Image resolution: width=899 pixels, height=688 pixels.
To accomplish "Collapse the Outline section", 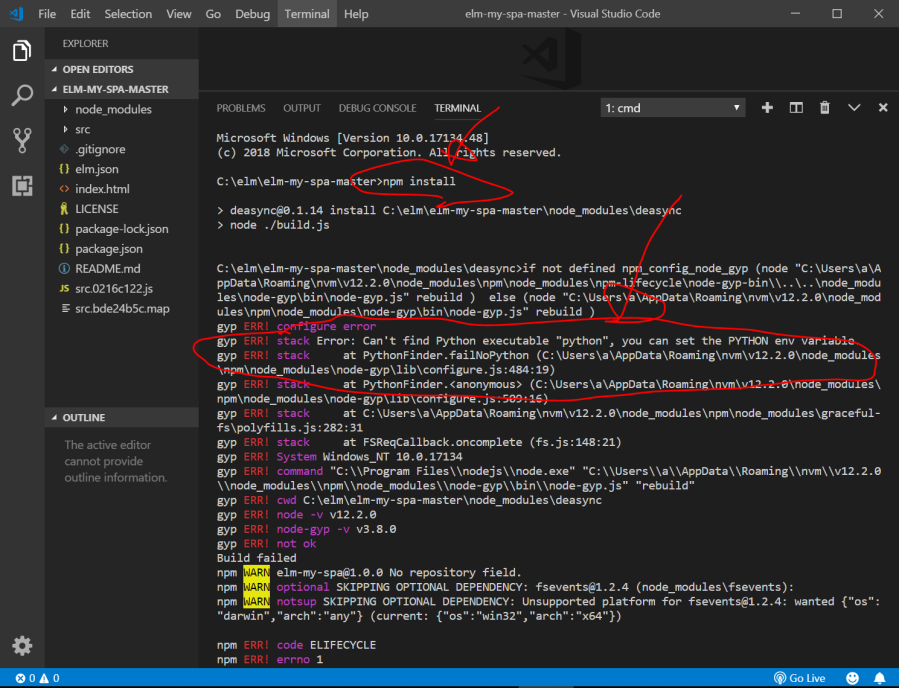I will click(83, 417).
